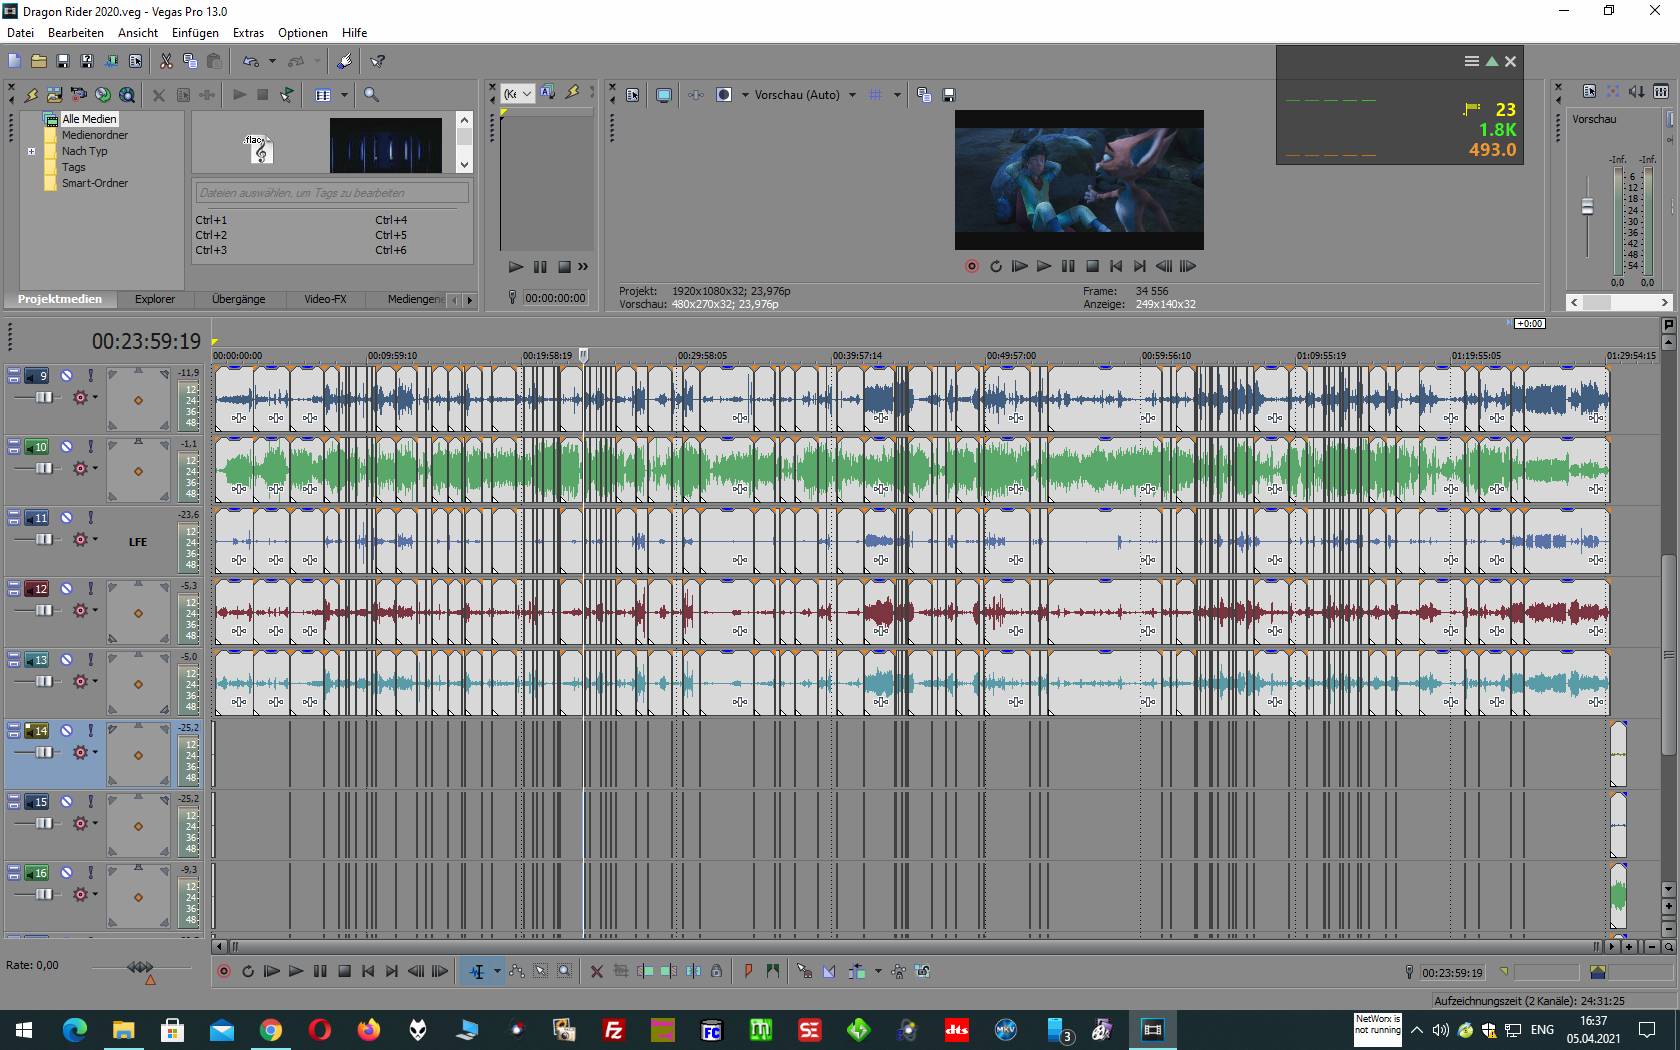Solo track 10
Viewport: 1680px width, 1050px height.
click(x=90, y=447)
